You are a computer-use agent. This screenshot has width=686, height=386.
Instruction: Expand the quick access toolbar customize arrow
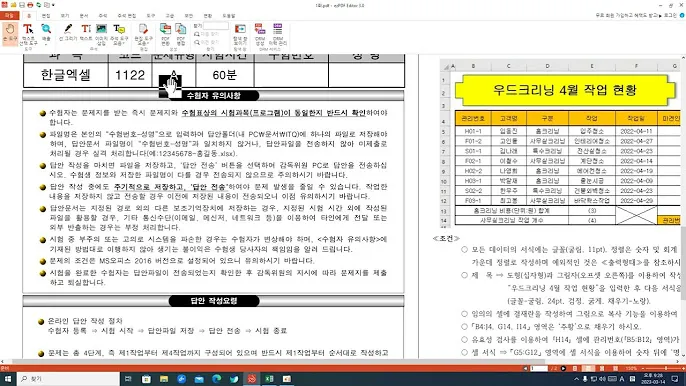[53, 5]
